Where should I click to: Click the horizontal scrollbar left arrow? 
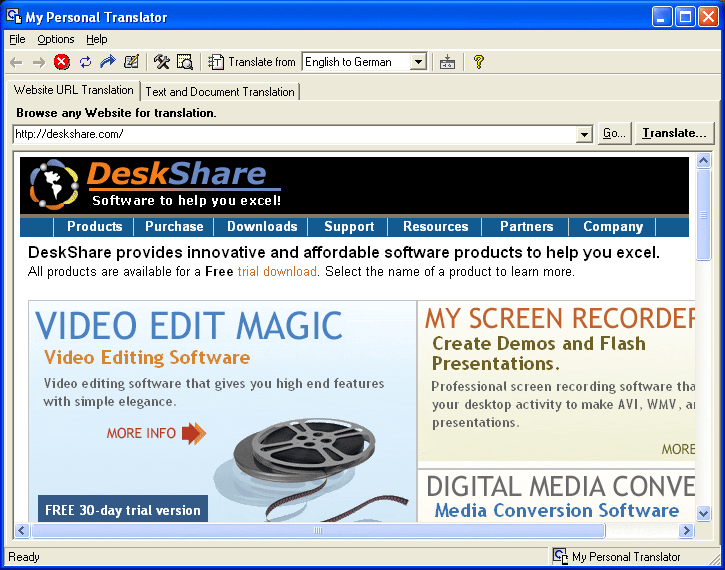22,530
